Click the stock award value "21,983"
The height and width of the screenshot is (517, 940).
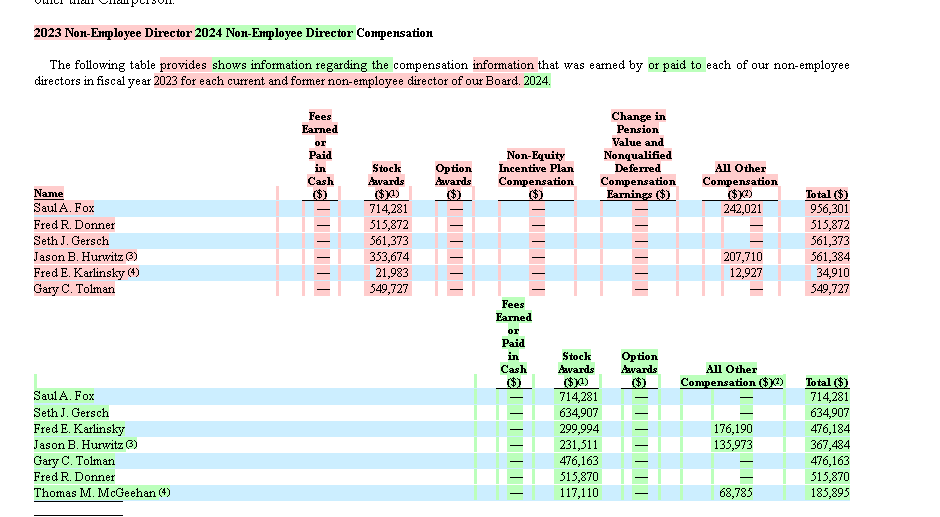[391, 273]
